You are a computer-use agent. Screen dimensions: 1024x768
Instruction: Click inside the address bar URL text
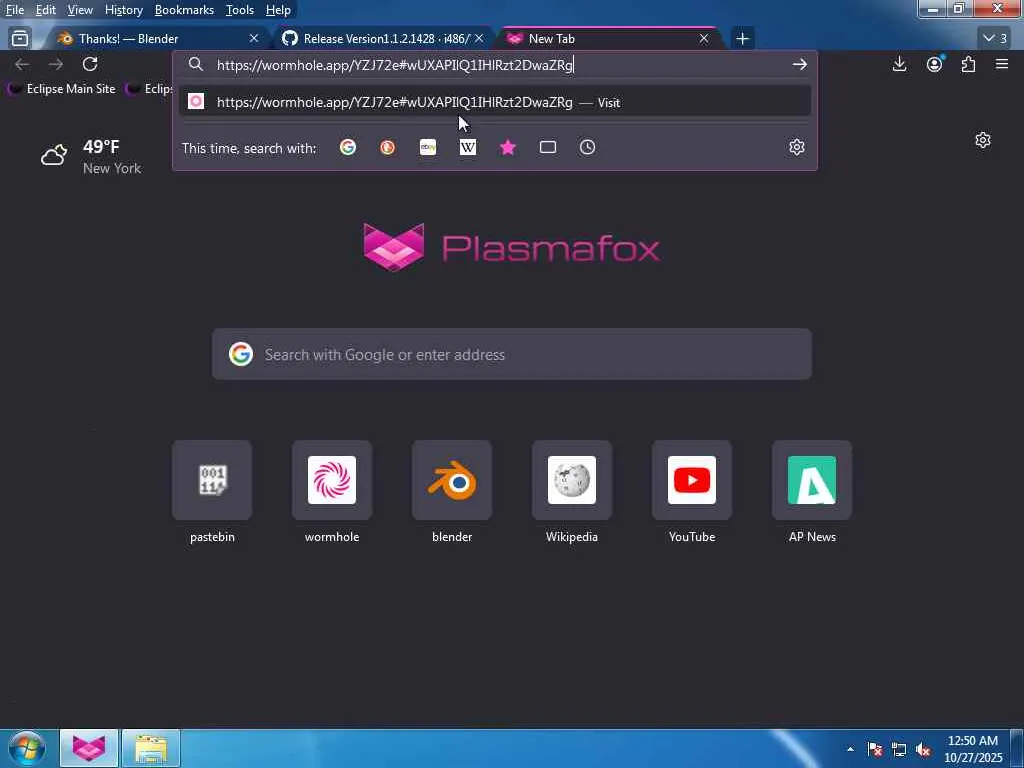pyautogui.click(x=394, y=65)
